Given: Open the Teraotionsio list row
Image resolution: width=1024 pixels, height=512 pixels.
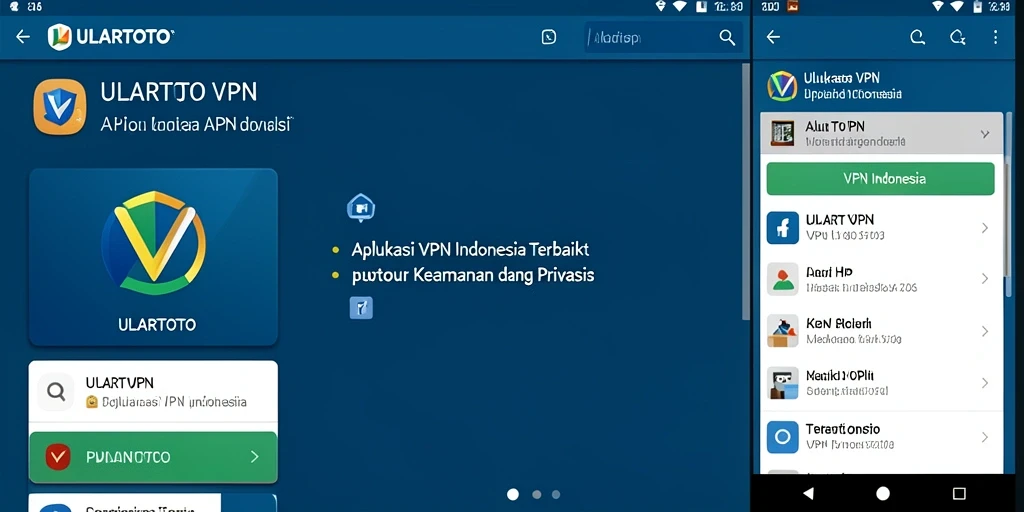Looking at the screenshot, I should pyautogui.click(x=882, y=437).
